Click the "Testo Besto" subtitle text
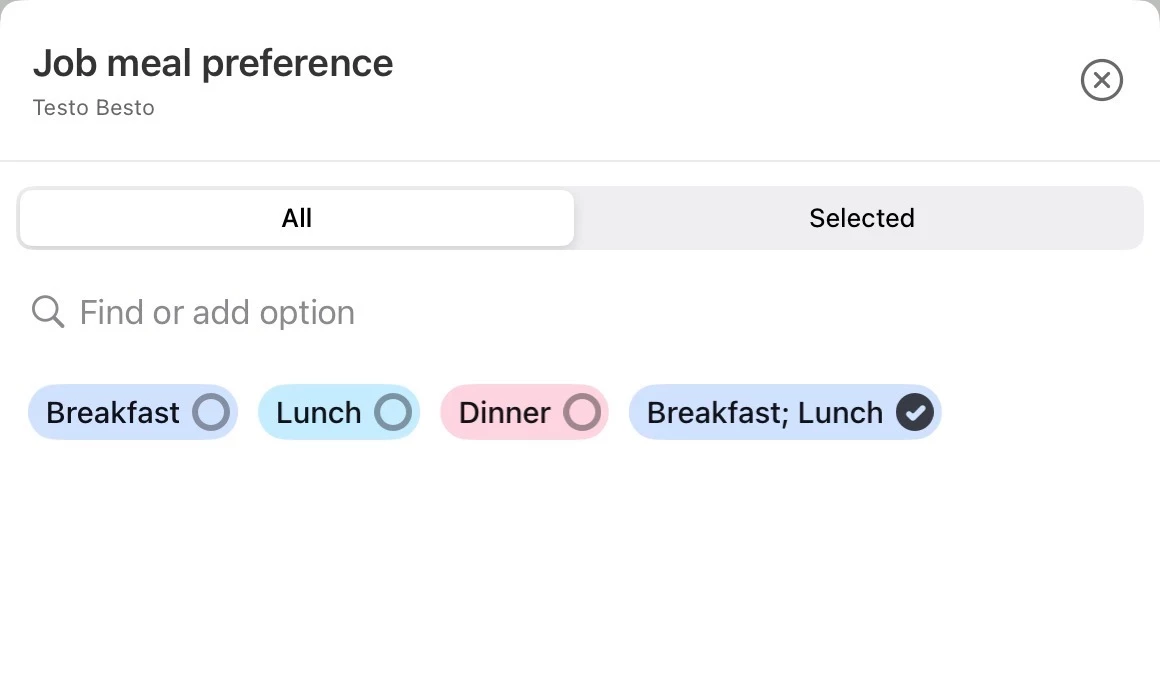Viewport: 1160px width, 676px height. coord(94,108)
